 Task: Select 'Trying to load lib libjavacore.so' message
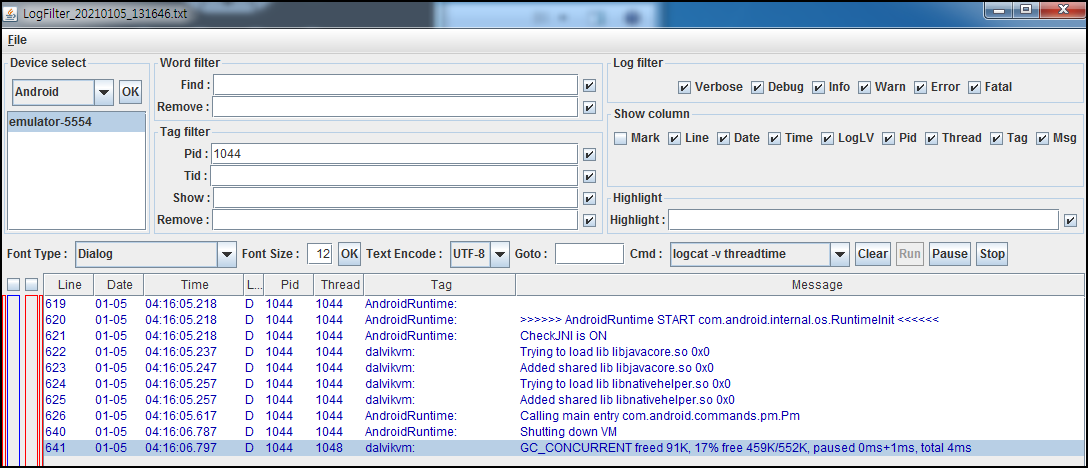615,351
